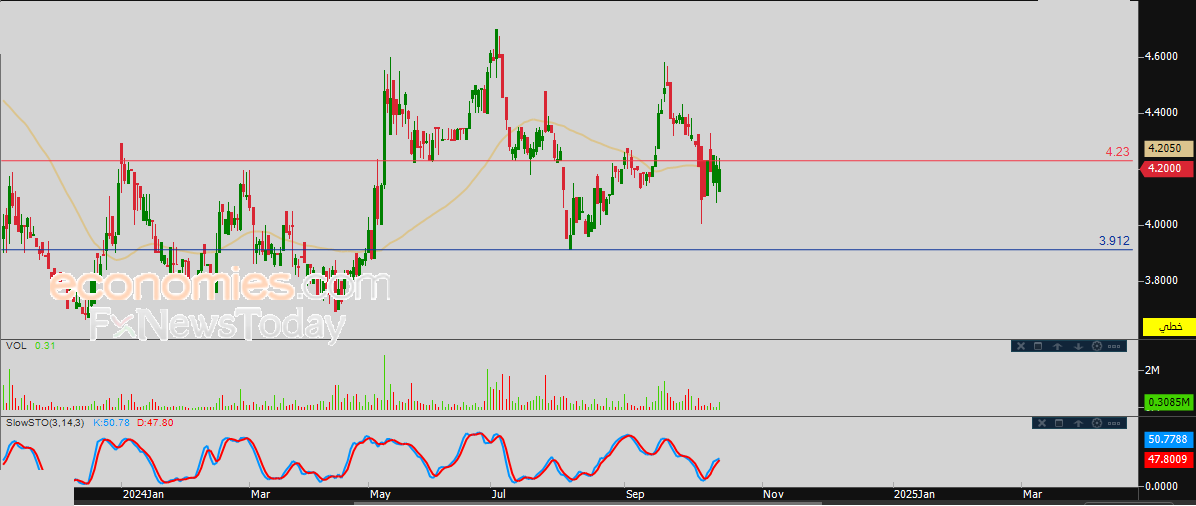Move the VOL panel up
This screenshot has width=1196, height=506.
[x=1057, y=346]
